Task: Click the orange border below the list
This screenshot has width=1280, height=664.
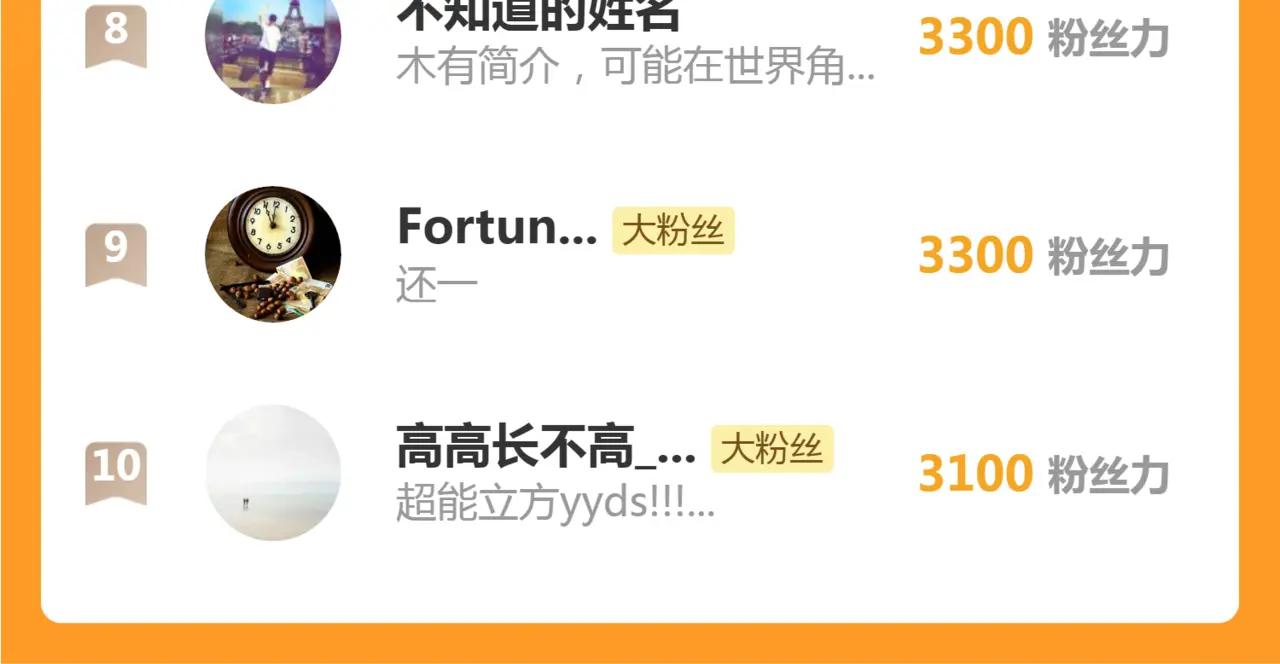Action: [x=640, y=645]
